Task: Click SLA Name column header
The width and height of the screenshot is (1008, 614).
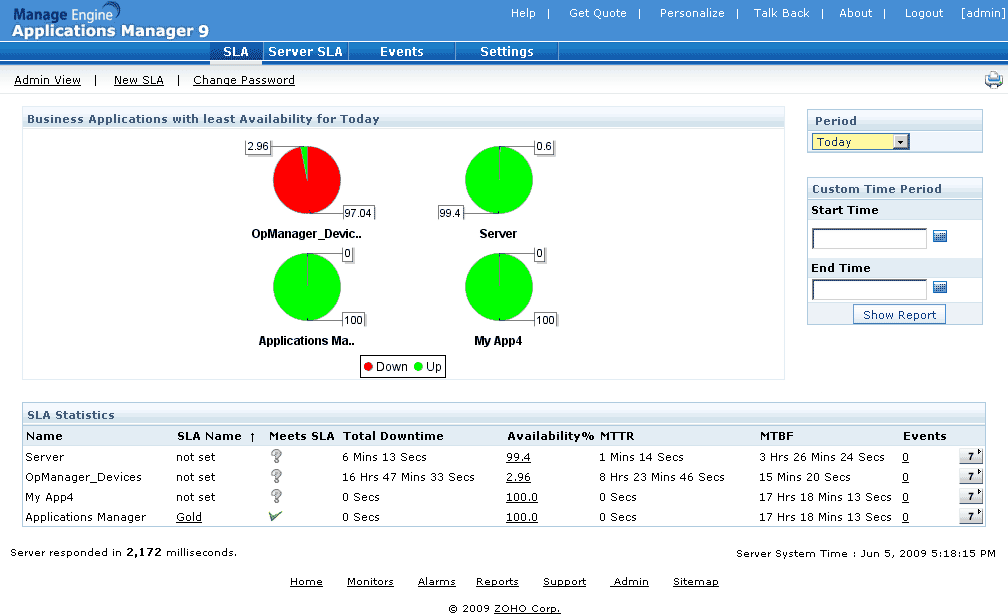Action: click(210, 436)
